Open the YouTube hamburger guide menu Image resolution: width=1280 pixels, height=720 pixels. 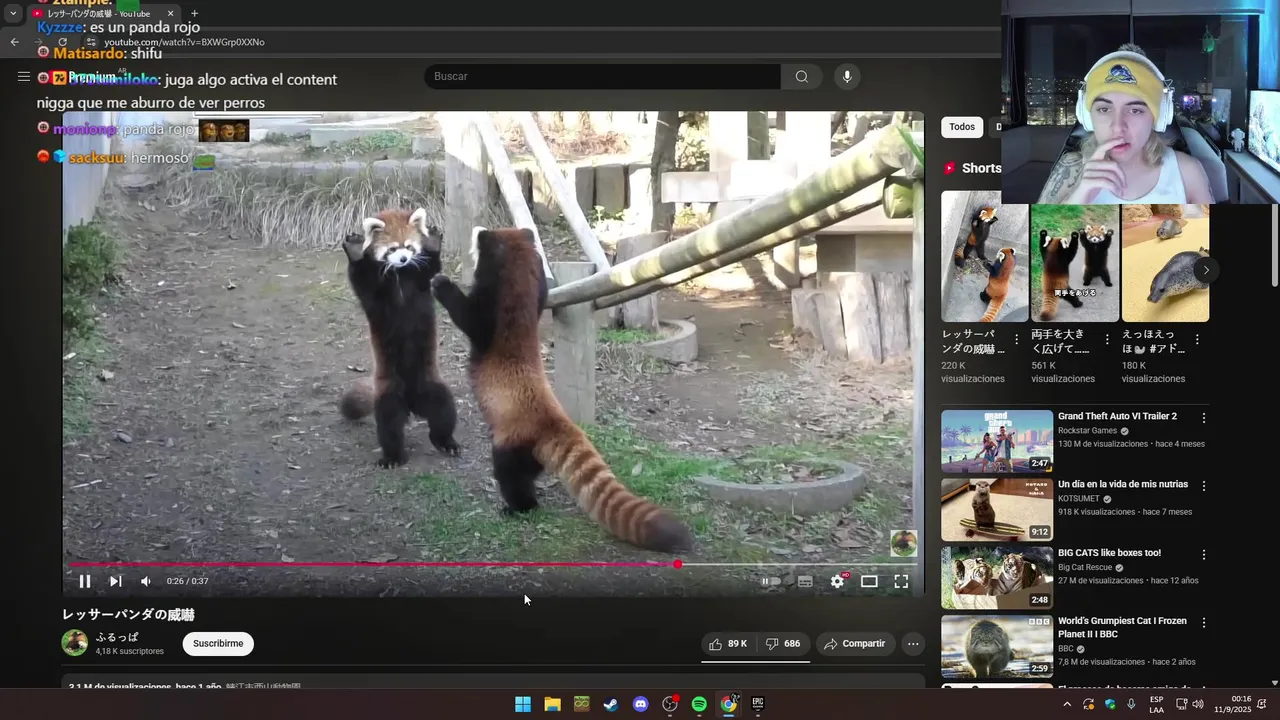pyautogui.click(x=23, y=77)
